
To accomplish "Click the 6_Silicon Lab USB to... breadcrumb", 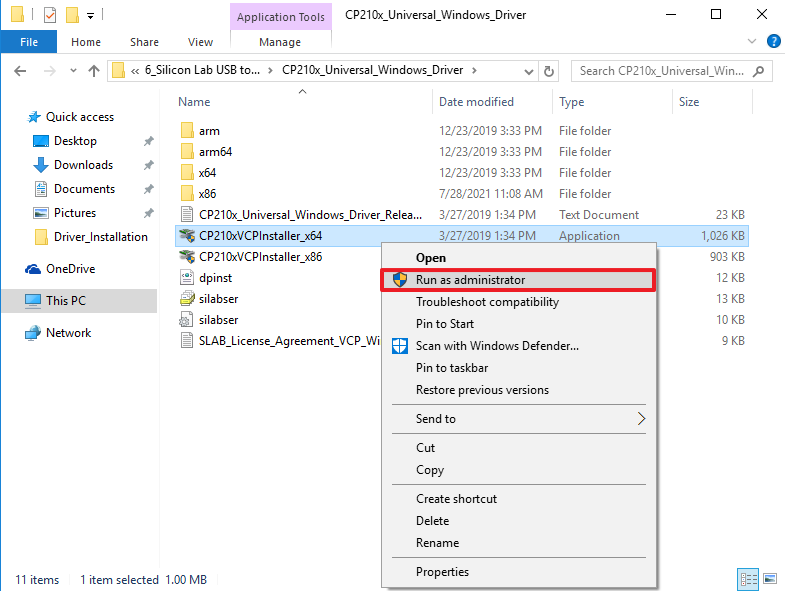I will click(202, 70).
